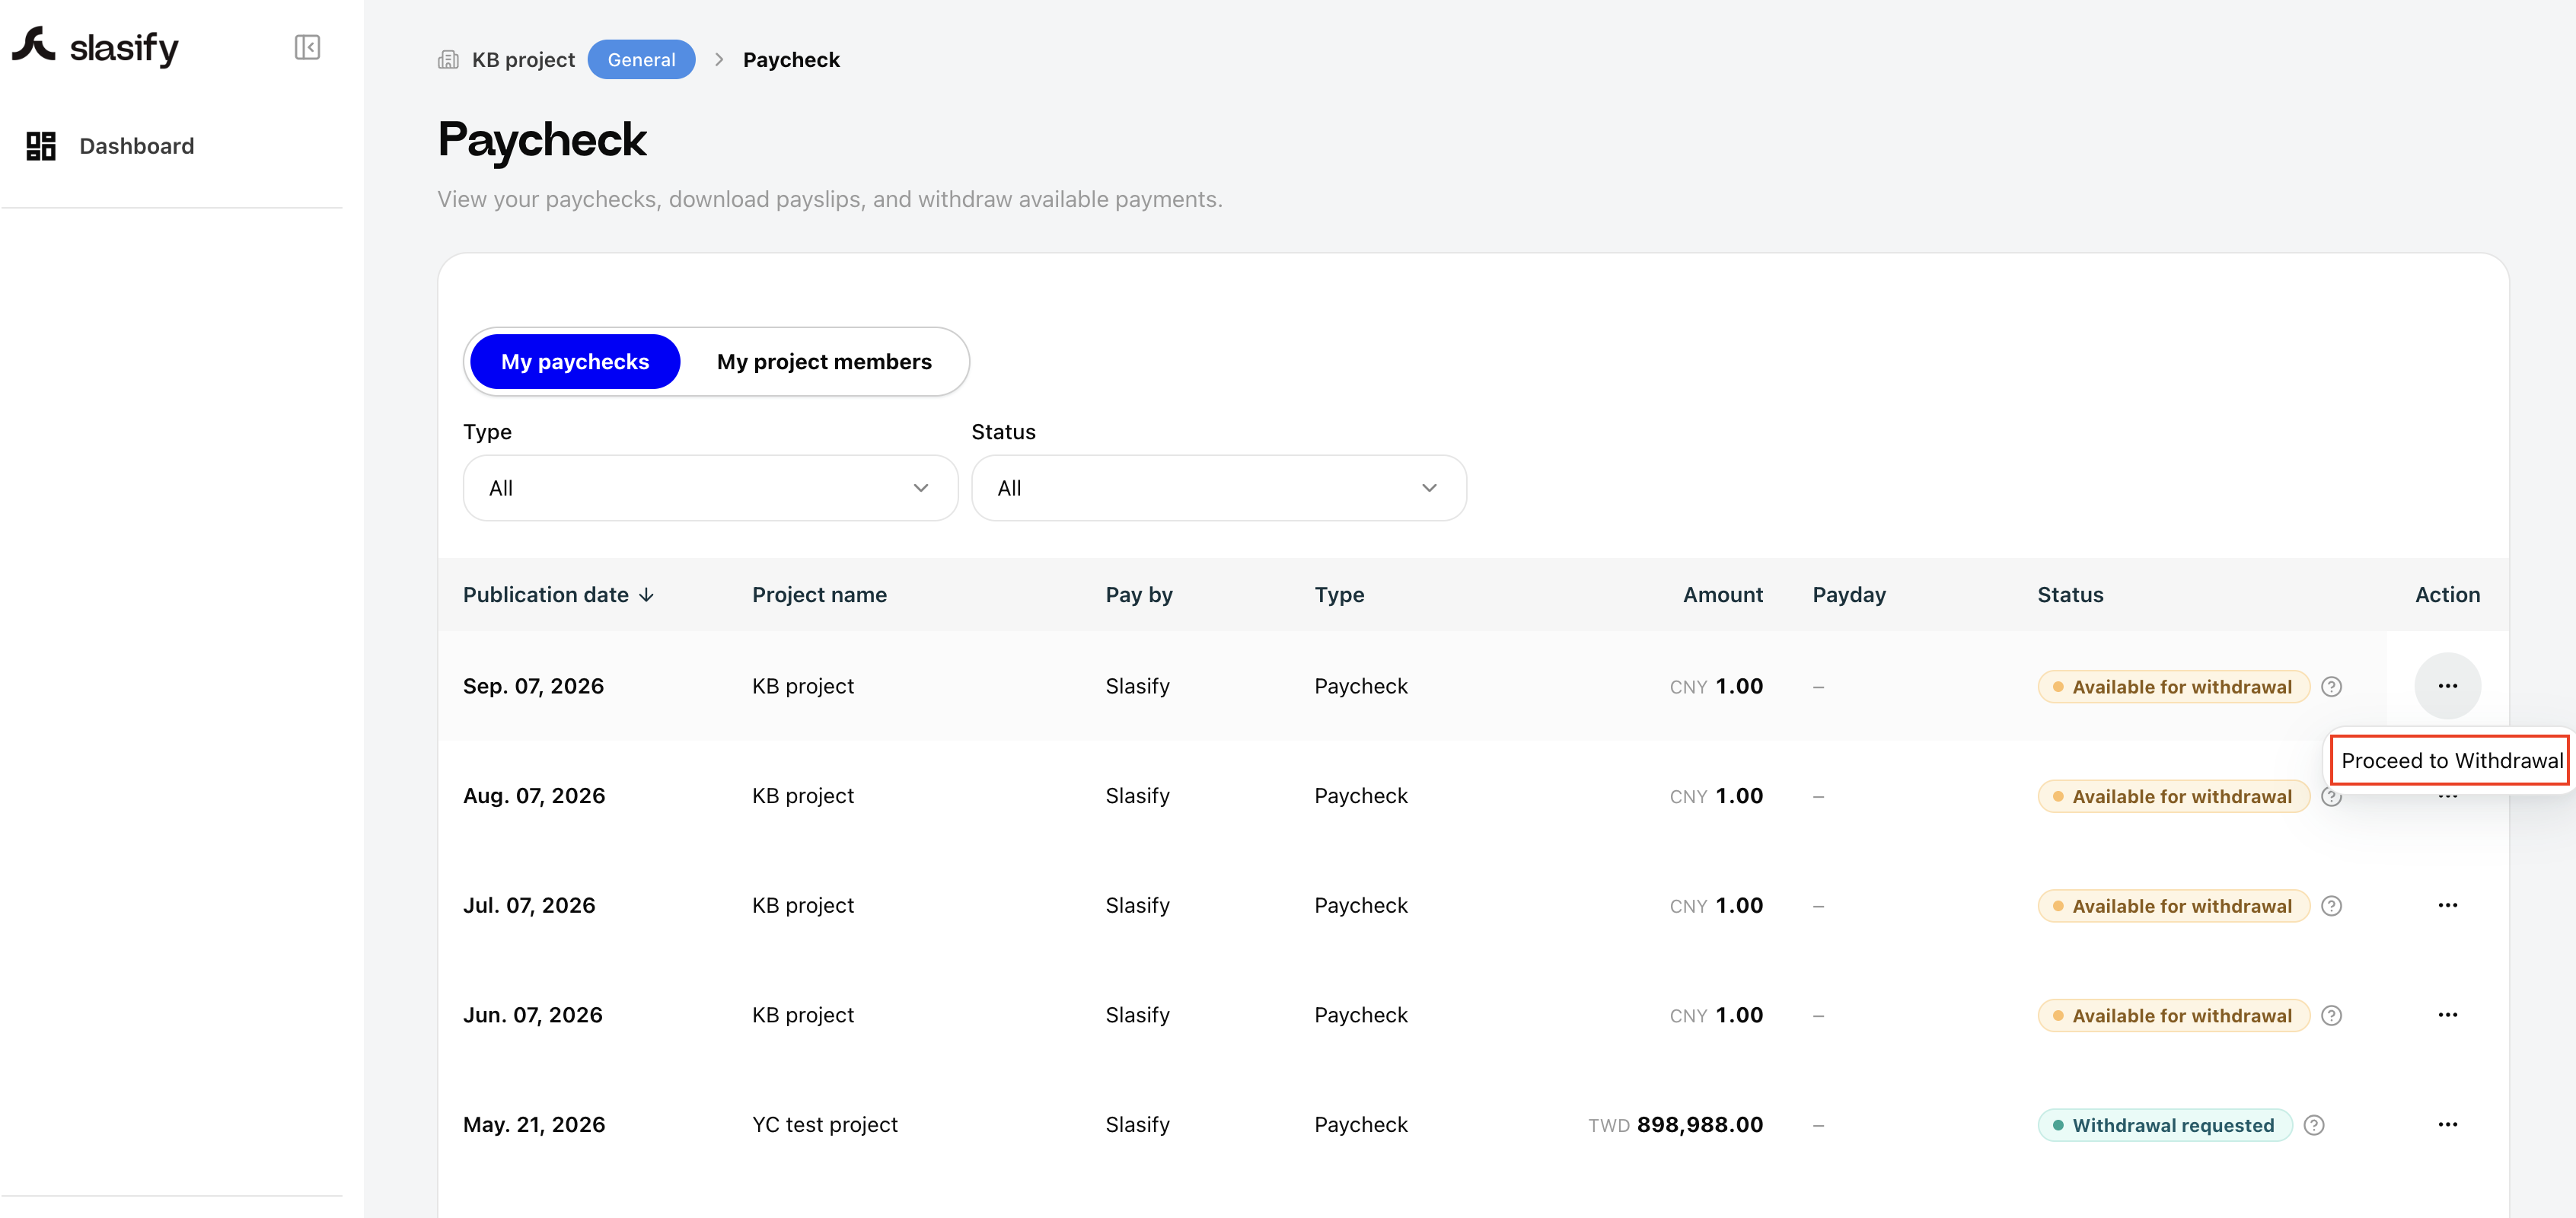2576x1218 pixels.
Task: Click the Amount column header
Action: tap(1723, 595)
